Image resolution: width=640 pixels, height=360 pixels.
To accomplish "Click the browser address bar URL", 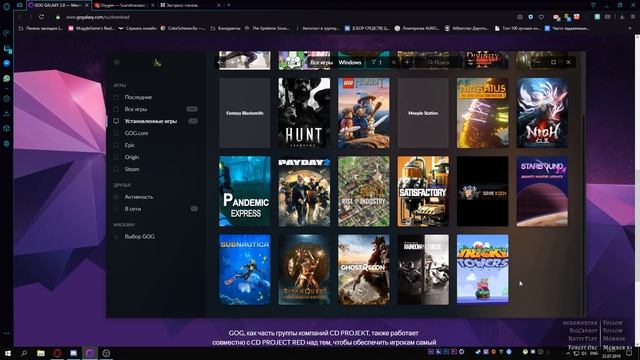I will [98, 17].
